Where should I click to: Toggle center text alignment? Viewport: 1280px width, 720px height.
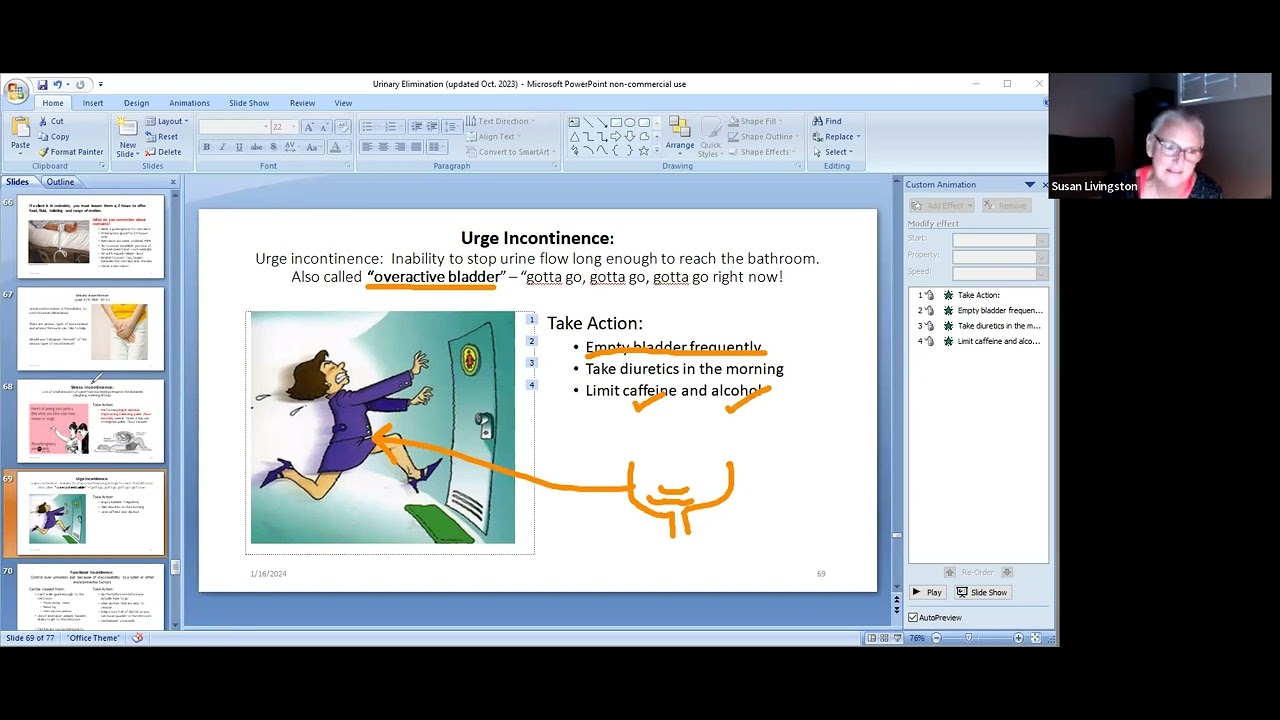383,147
